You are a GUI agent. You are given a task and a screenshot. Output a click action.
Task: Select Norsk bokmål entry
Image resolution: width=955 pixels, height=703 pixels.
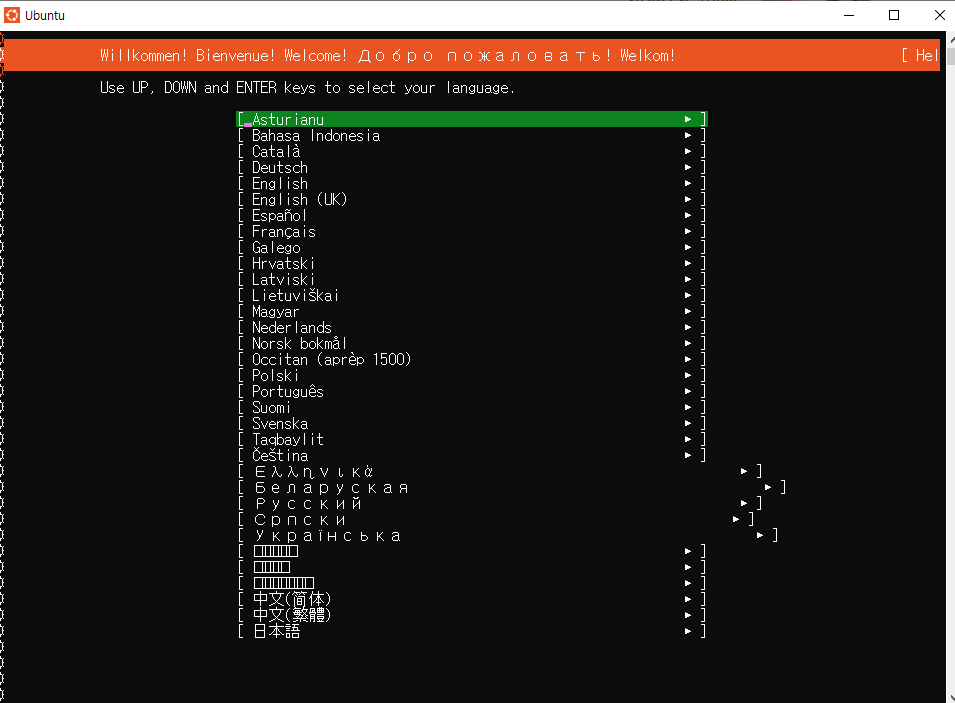tap(472, 343)
